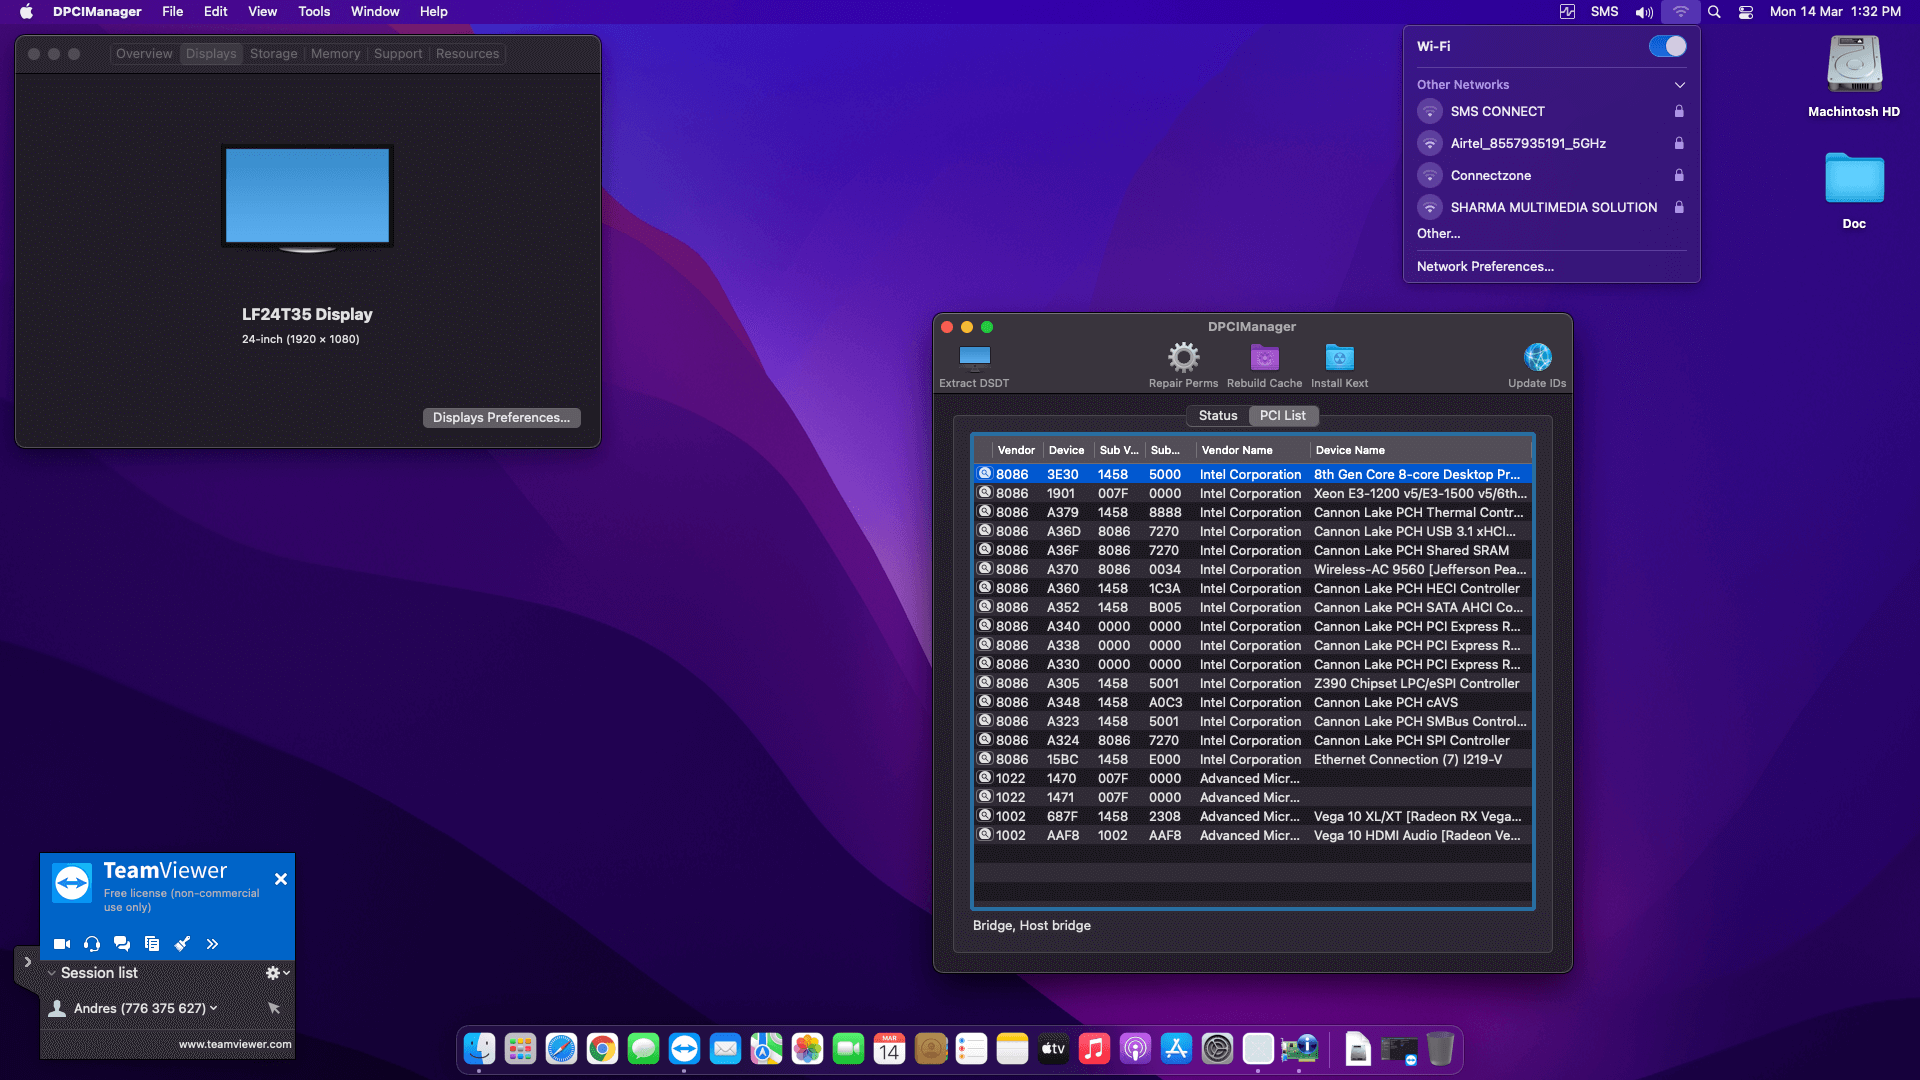
Task: Open the TeamViewer chat bubbles icon
Action: 122,943
